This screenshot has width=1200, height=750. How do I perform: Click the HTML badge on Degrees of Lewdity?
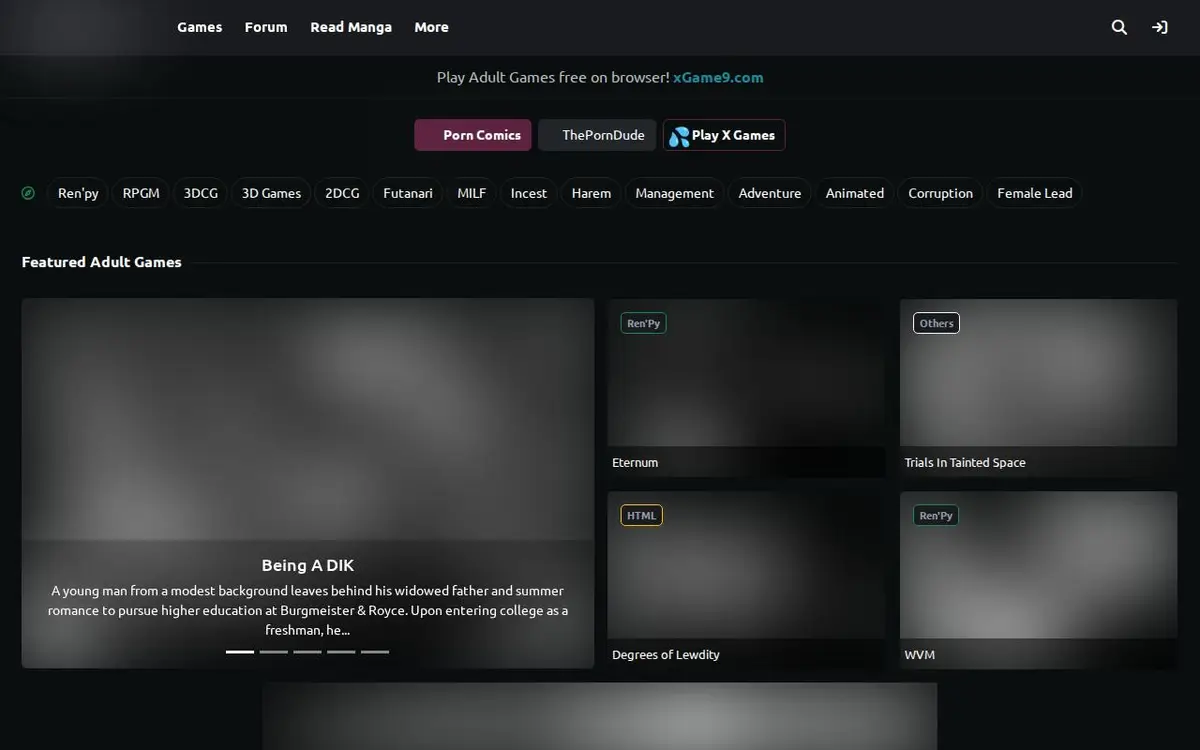pos(642,515)
